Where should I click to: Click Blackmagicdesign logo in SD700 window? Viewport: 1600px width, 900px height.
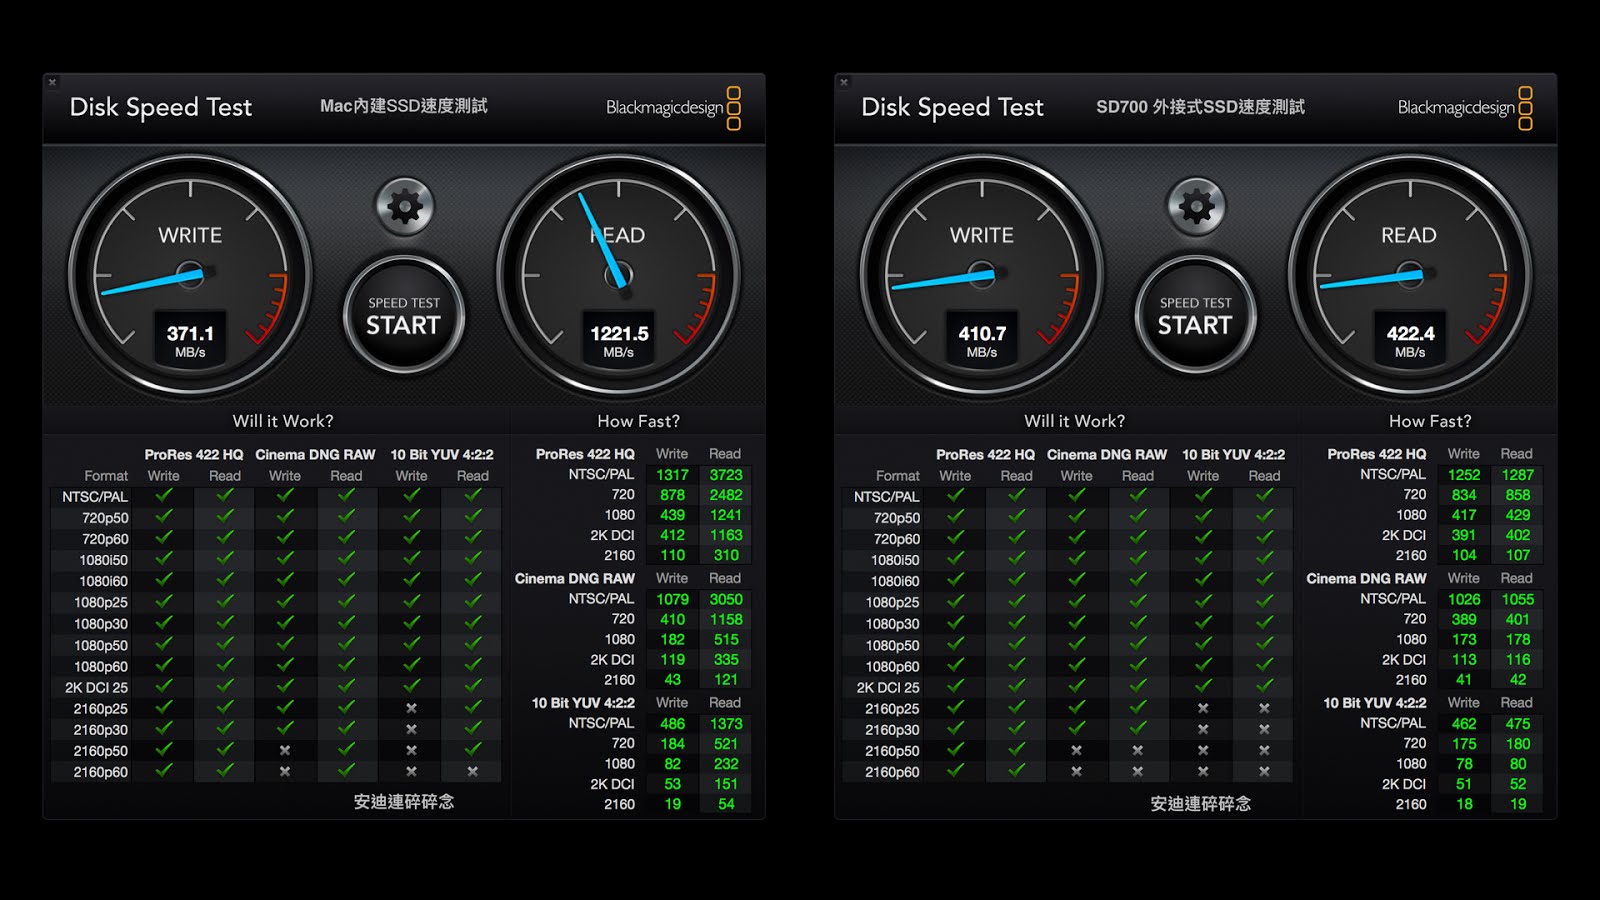coord(1465,108)
